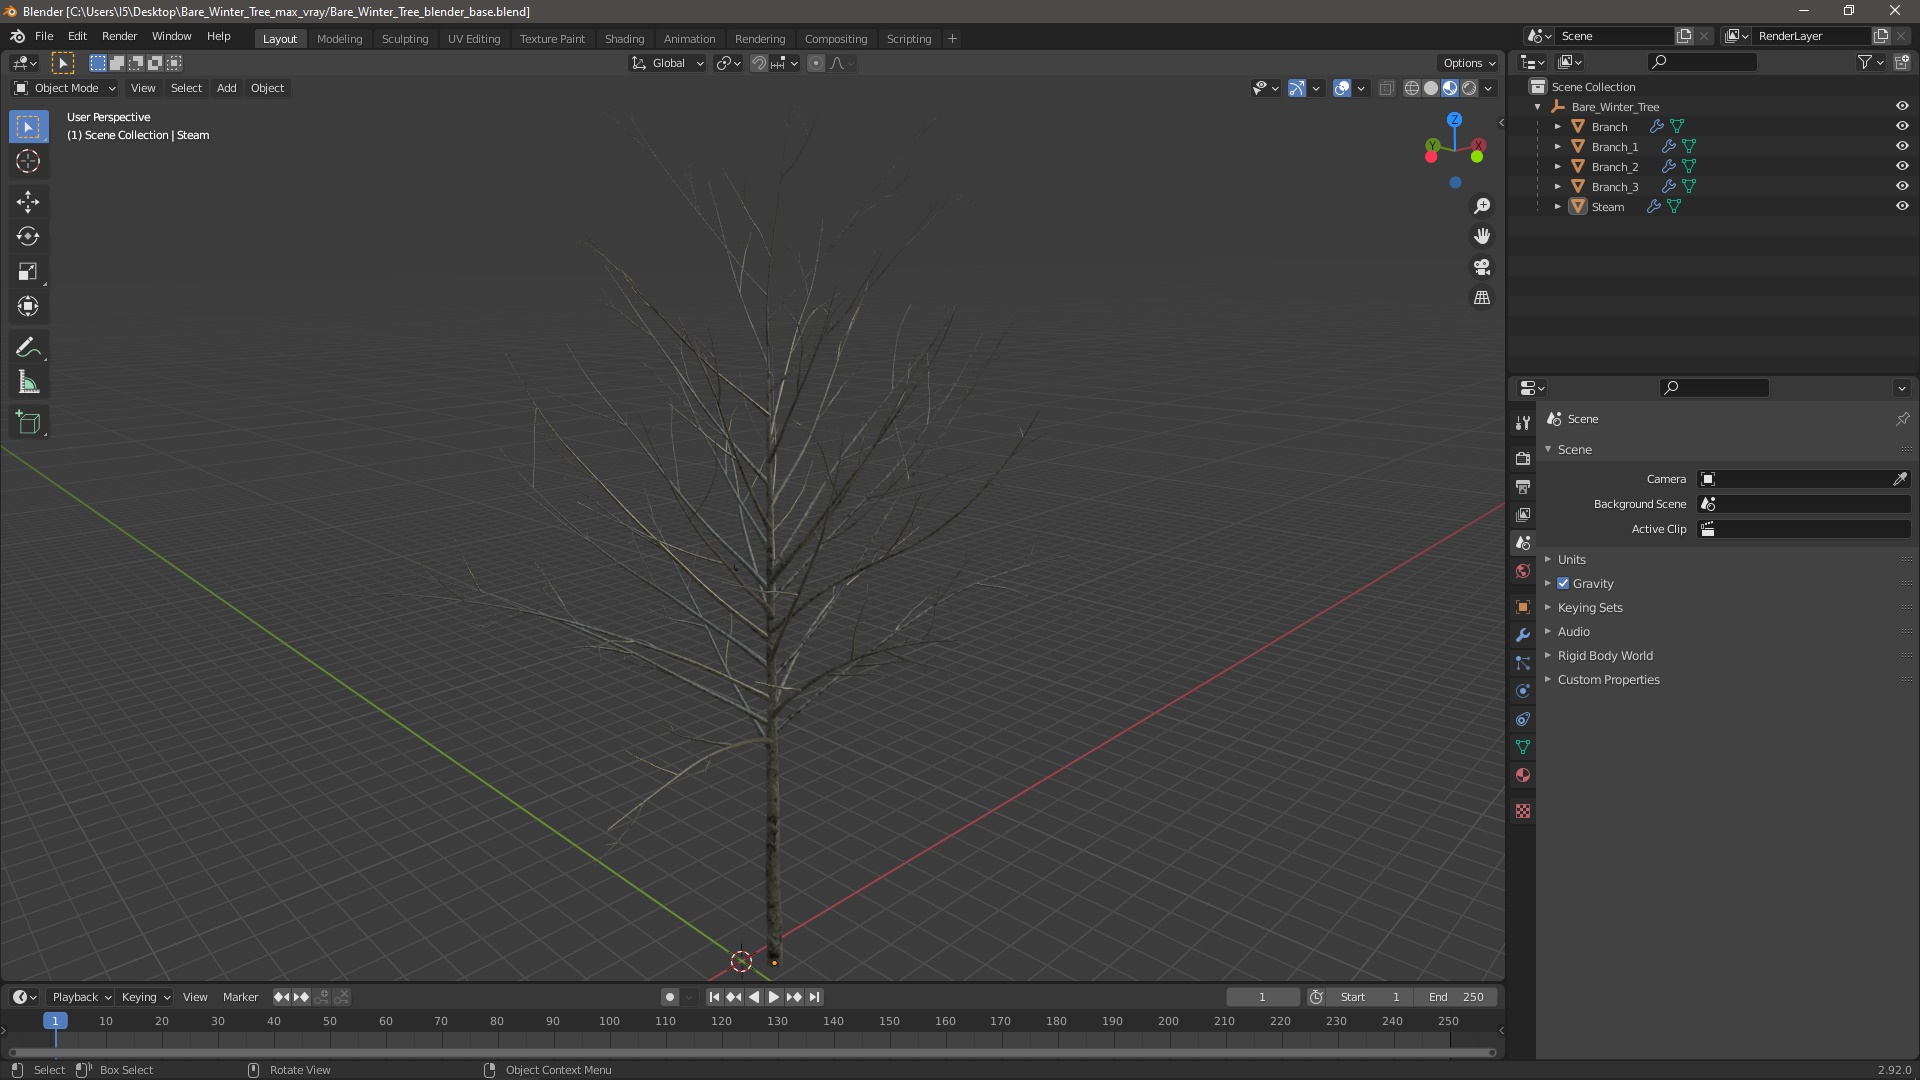Select the Cursor tool in the toolbar
Image resolution: width=1920 pixels, height=1080 pixels.
[28, 162]
